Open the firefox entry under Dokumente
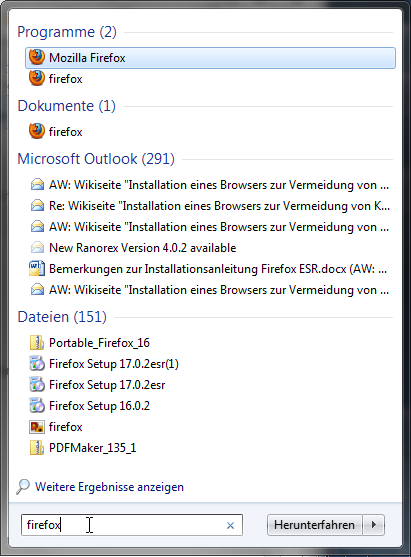 point(210,132)
